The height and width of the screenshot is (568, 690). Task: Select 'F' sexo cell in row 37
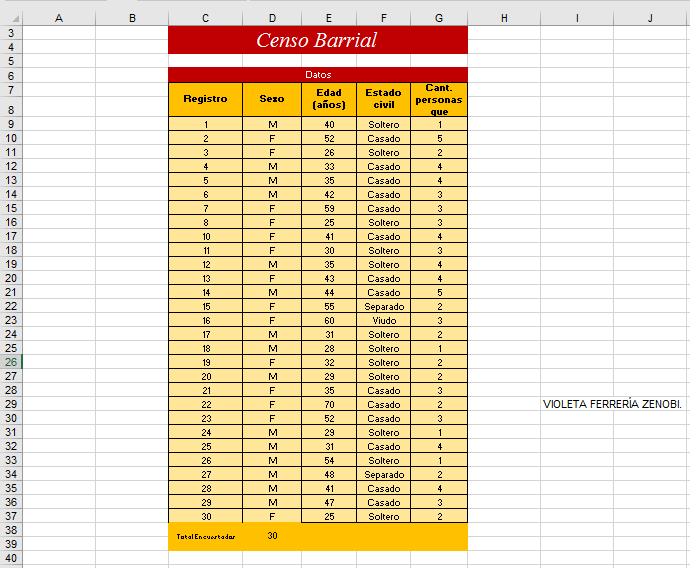click(x=272, y=517)
